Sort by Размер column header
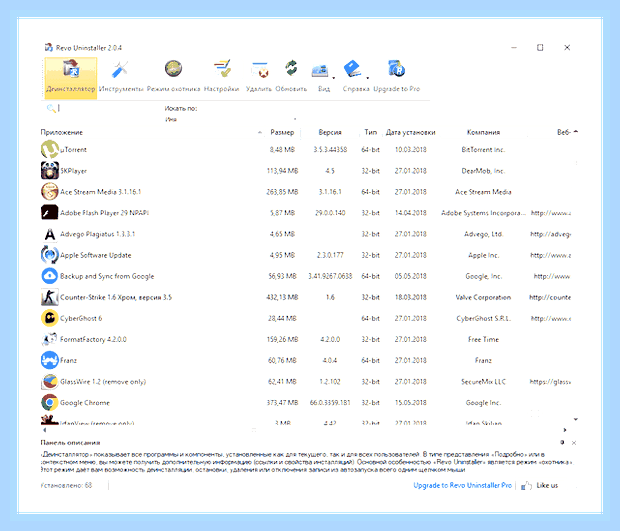This screenshot has width=620, height=531. (x=282, y=132)
